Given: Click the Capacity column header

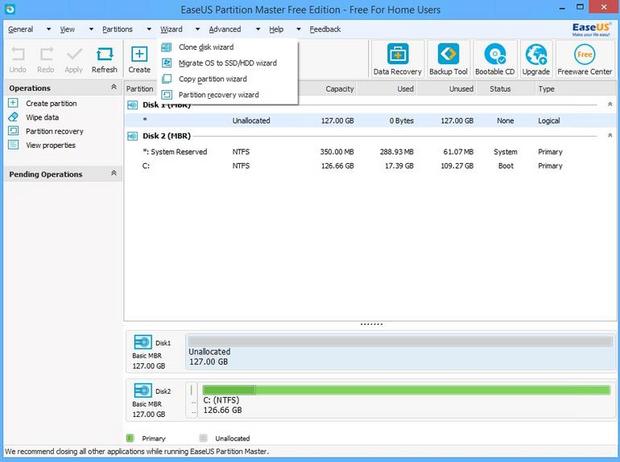Looking at the screenshot, I should 340,89.
